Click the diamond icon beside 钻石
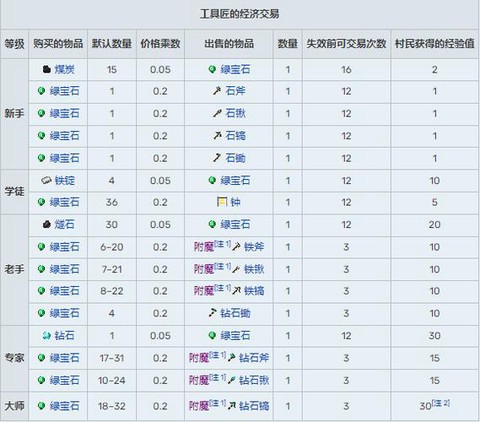480x422 pixels. point(47,335)
